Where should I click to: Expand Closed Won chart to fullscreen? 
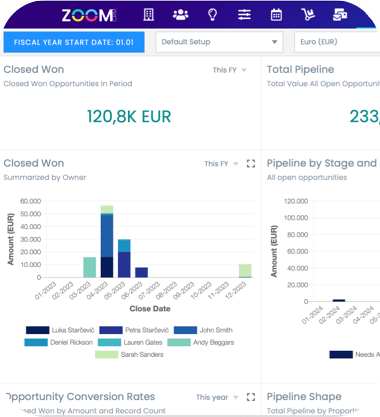point(251,164)
